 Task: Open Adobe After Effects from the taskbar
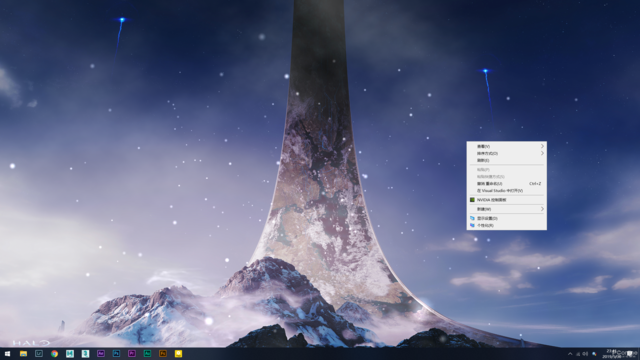tap(101, 353)
